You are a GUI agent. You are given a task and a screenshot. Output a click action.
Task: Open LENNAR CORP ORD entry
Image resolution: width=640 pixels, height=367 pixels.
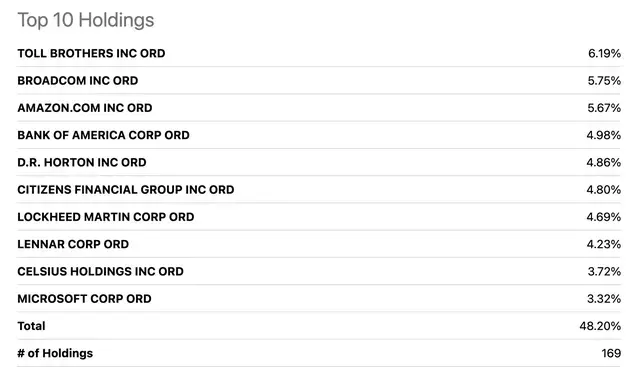pyautogui.click(x=73, y=244)
